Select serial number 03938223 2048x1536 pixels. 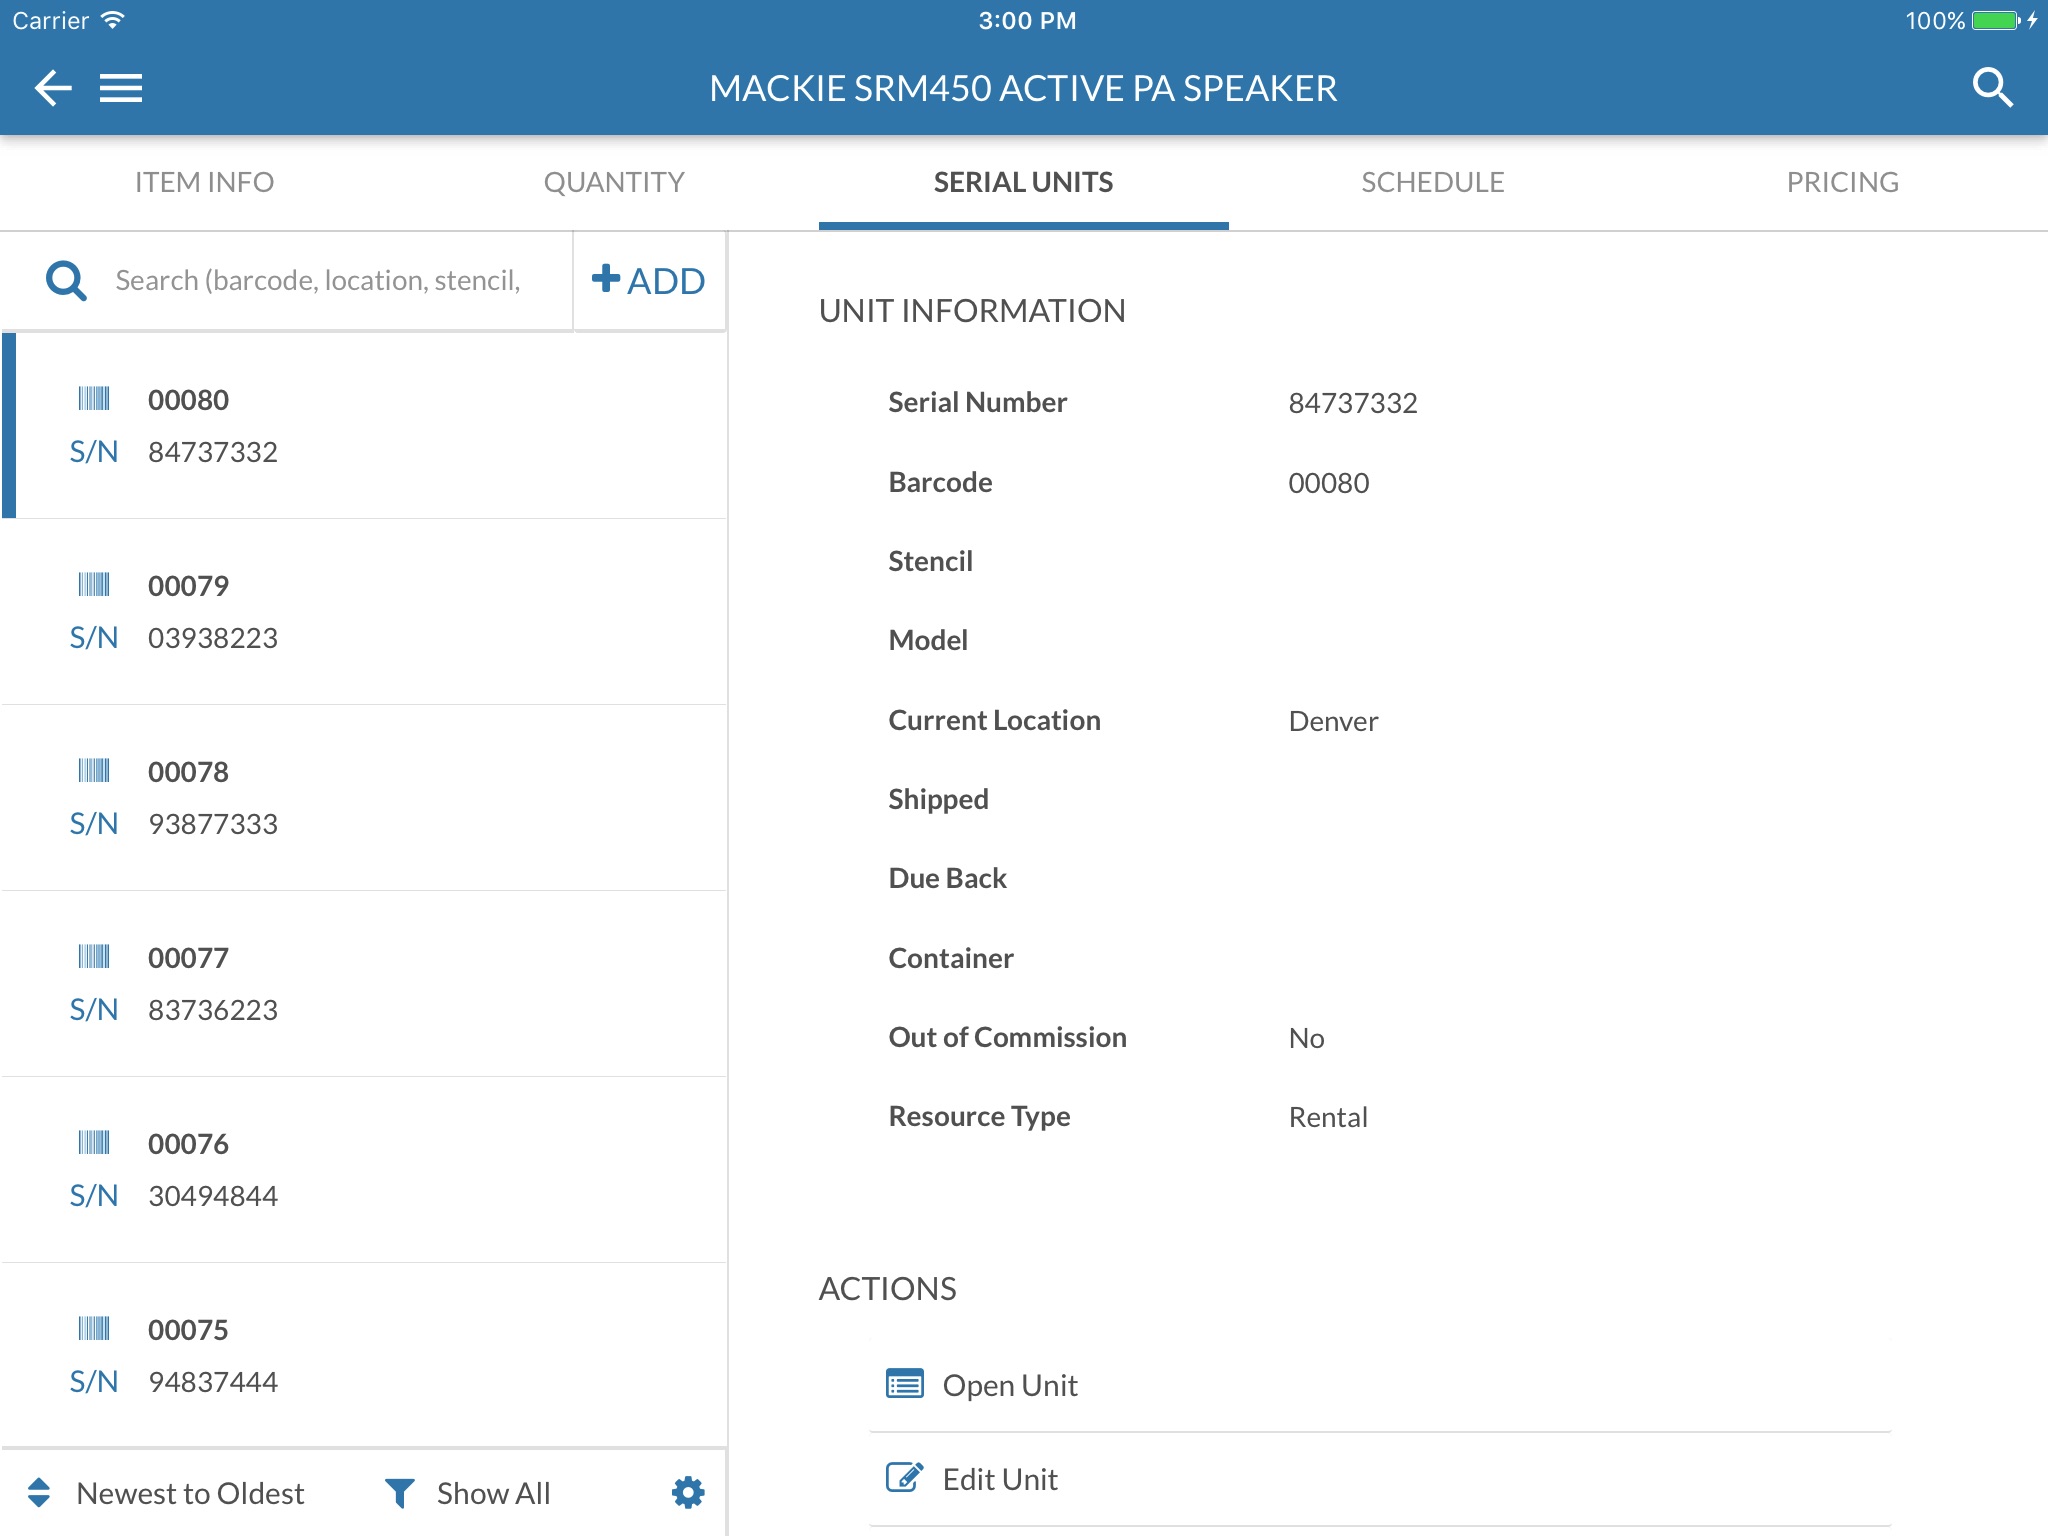click(213, 638)
